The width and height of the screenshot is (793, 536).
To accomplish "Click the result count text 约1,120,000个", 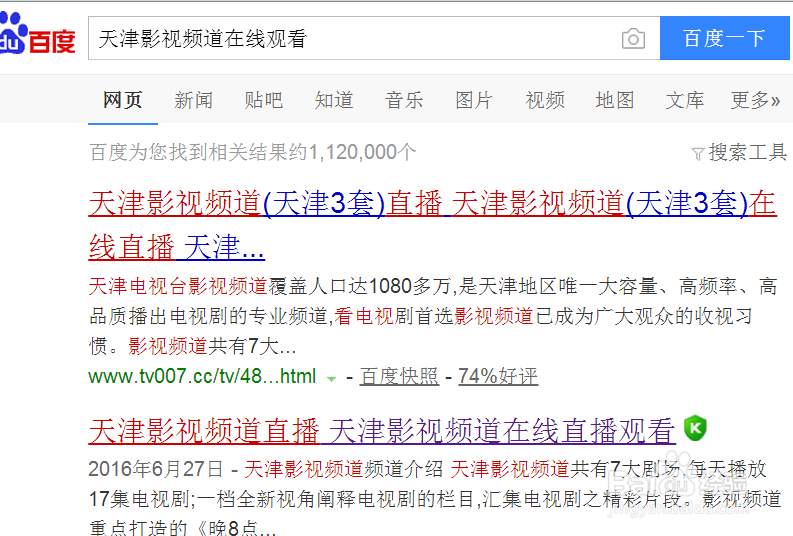I will [x=353, y=152].
